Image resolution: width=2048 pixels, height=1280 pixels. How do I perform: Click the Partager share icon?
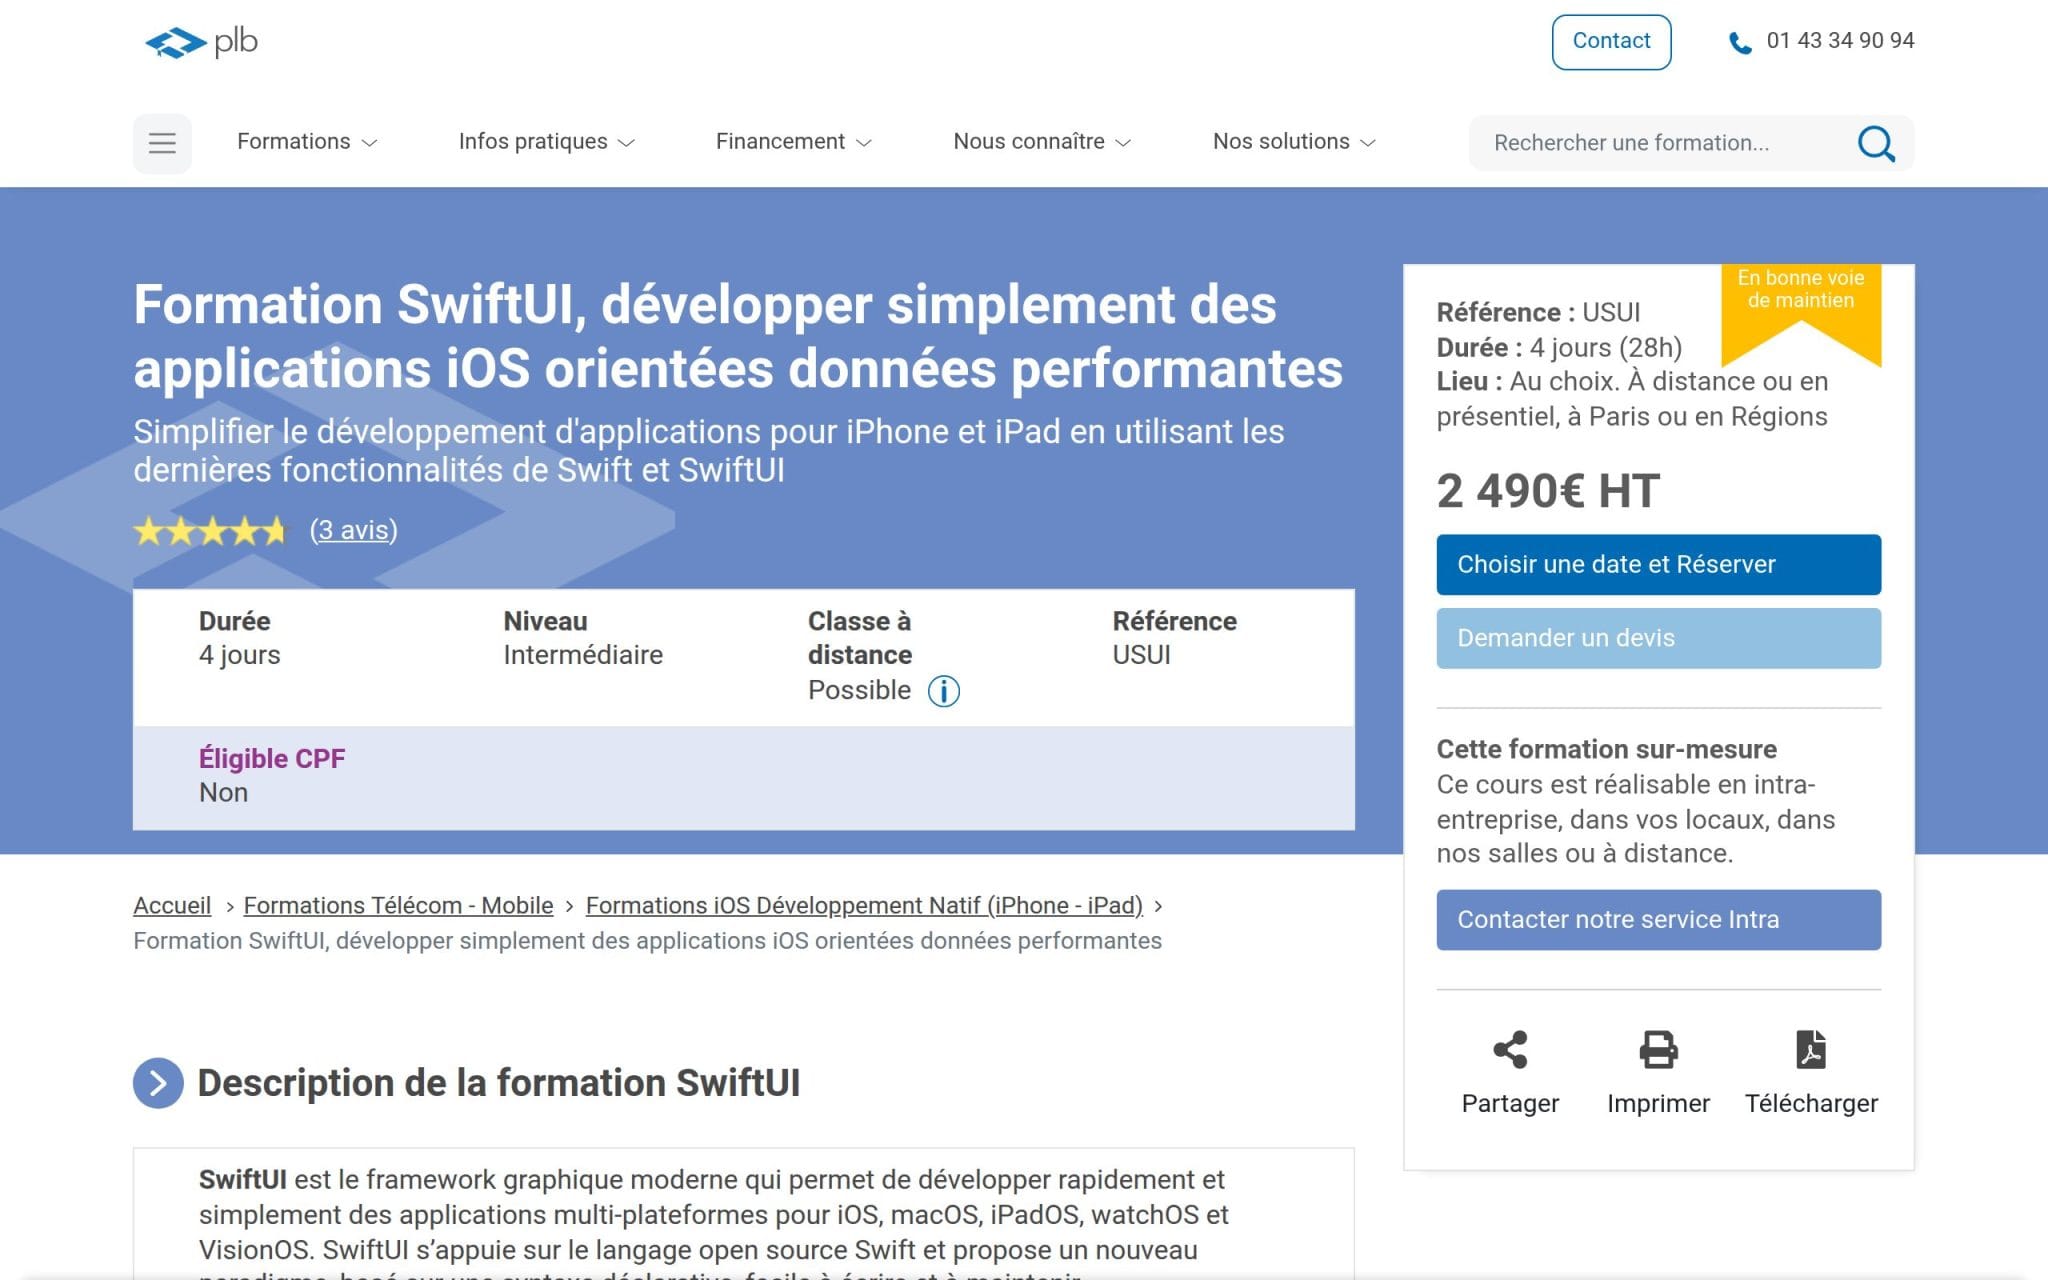point(1510,1049)
